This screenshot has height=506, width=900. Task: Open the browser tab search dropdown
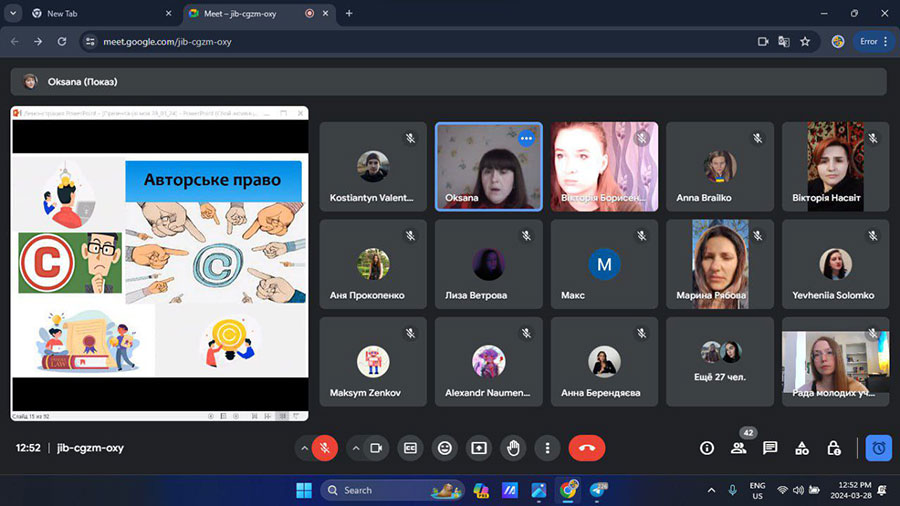pos(14,14)
